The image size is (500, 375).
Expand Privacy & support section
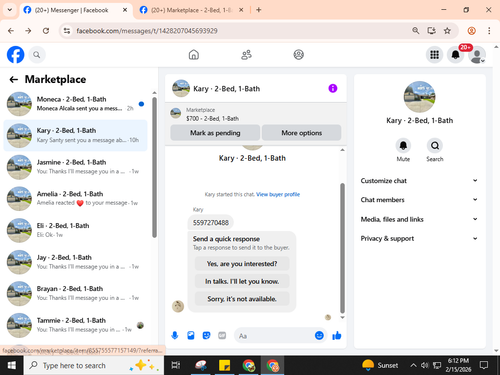419,238
